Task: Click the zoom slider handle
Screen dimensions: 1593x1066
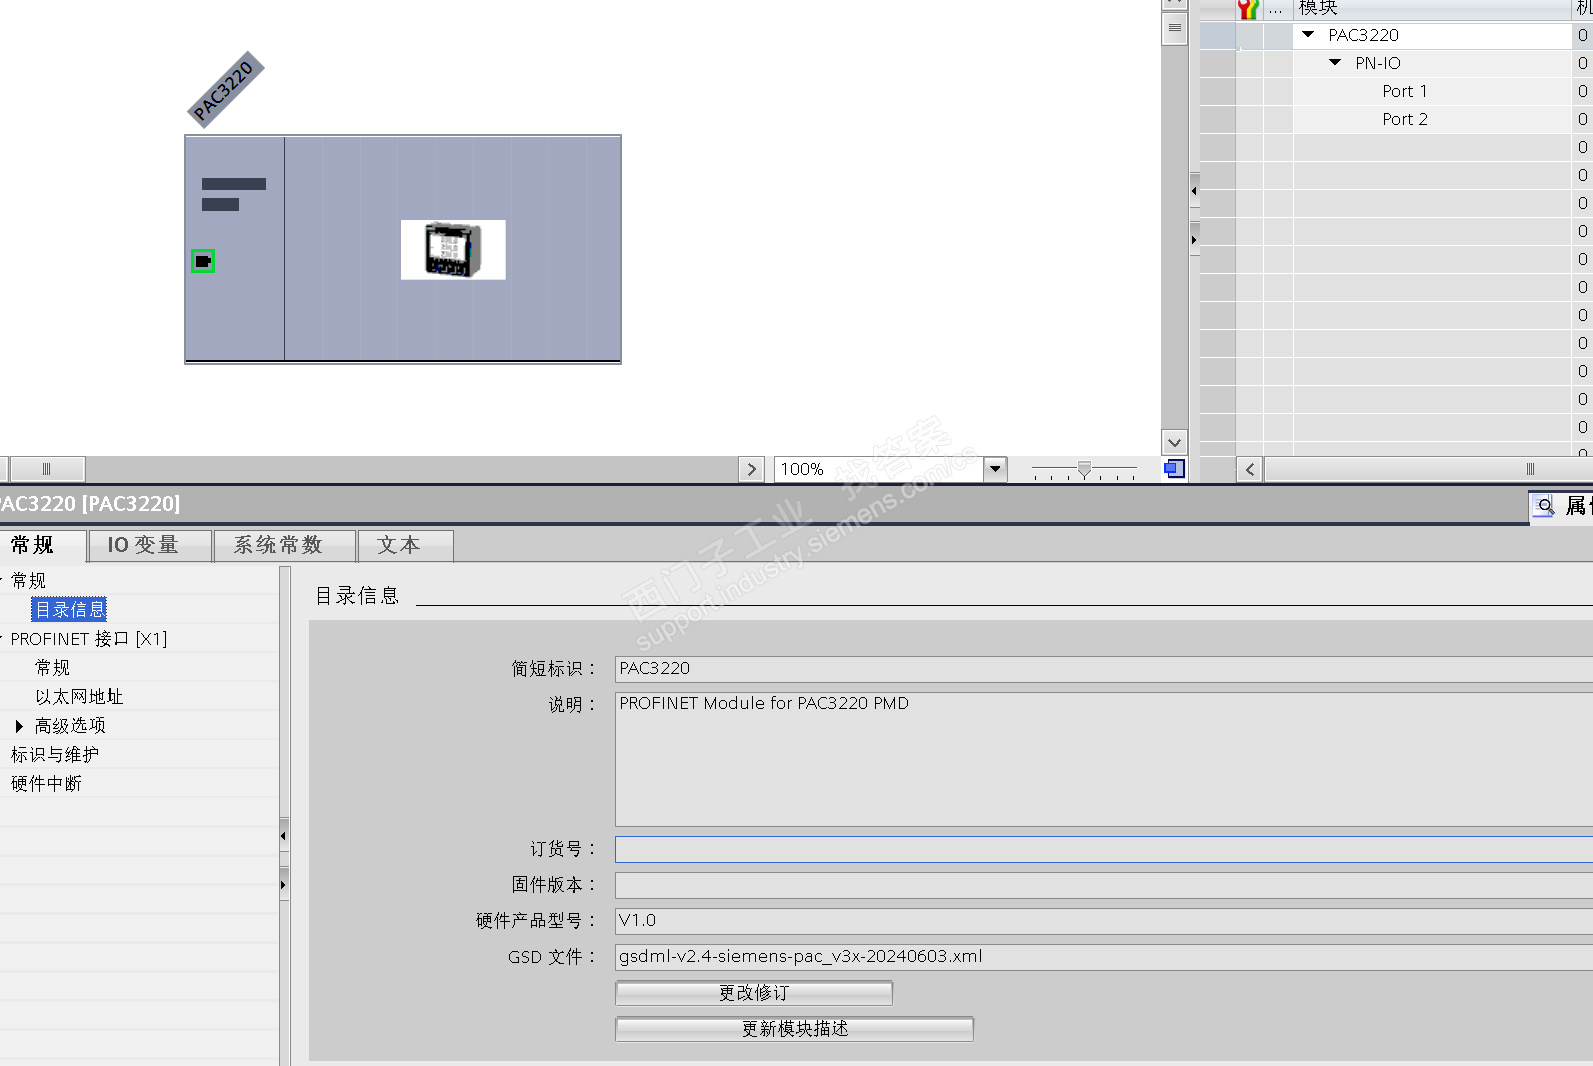Action: (1084, 469)
